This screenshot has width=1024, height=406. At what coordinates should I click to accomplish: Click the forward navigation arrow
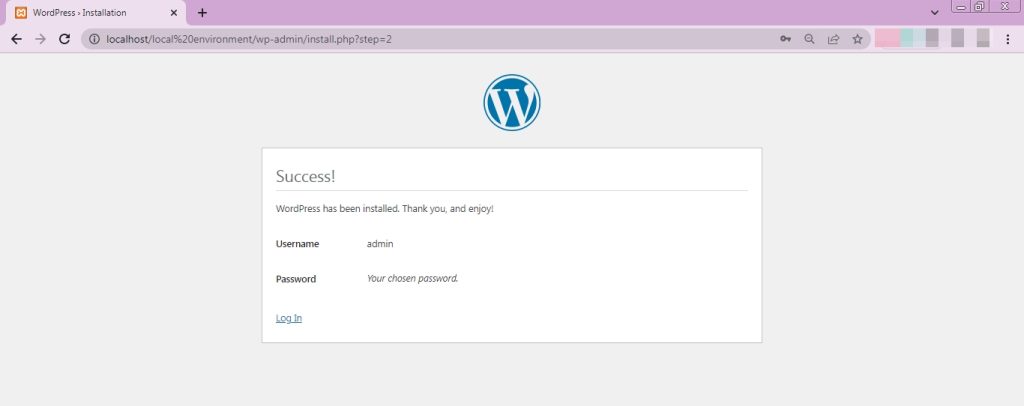click(x=40, y=39)
